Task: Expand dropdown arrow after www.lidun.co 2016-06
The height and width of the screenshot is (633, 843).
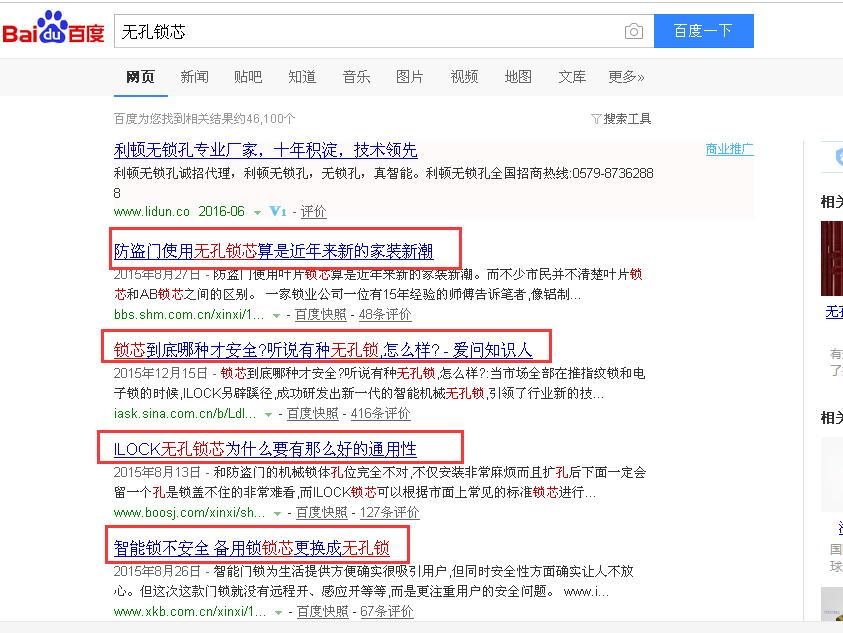Action: click(258, 212)
